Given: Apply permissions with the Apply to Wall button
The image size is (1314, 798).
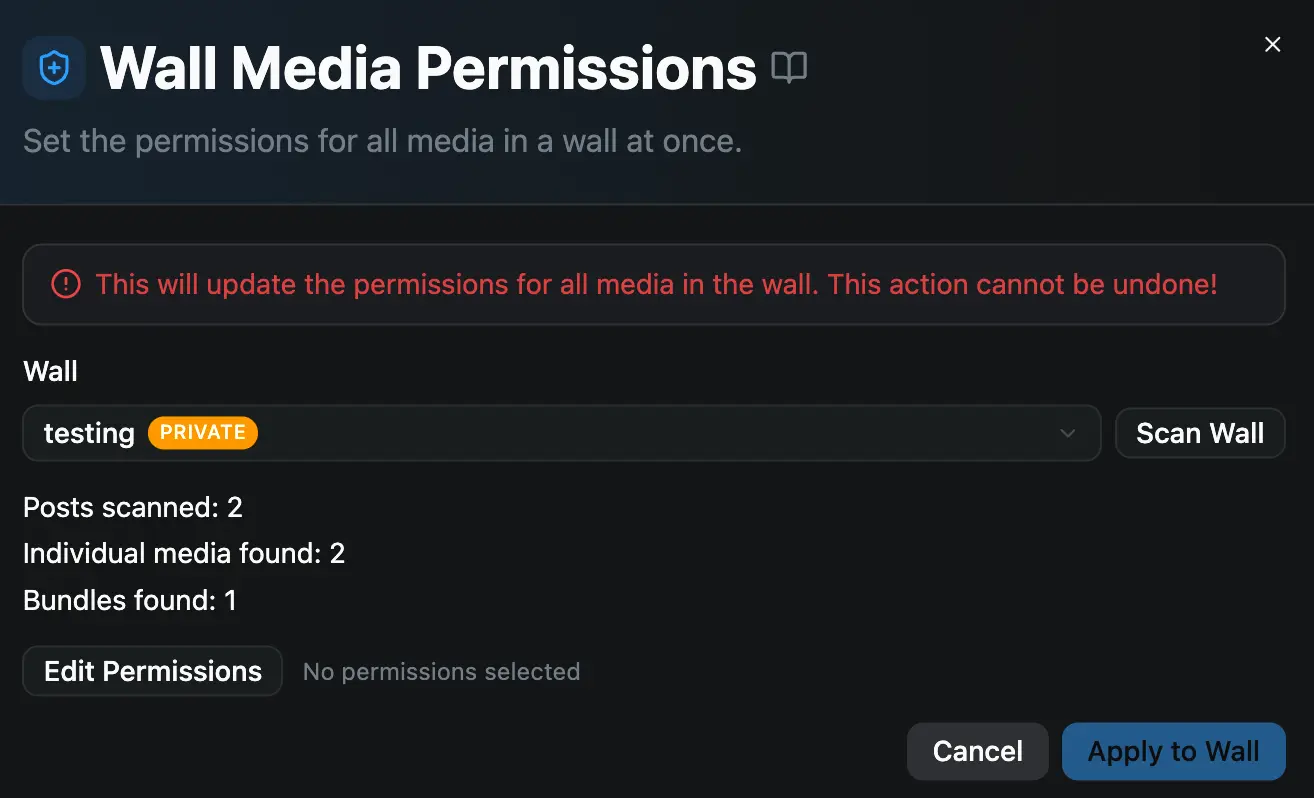Looking at the screenshot, I should (x=1173, y=751).
